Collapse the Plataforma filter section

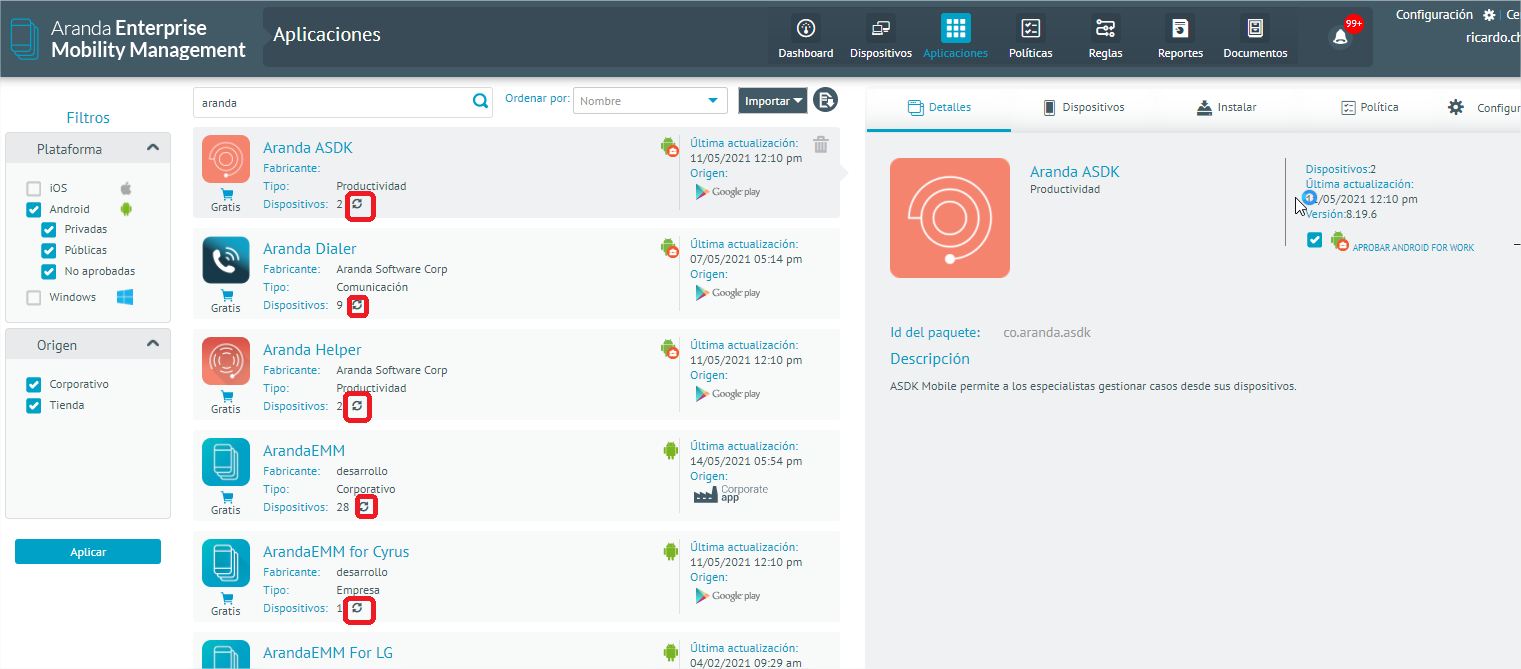[152, 148]
